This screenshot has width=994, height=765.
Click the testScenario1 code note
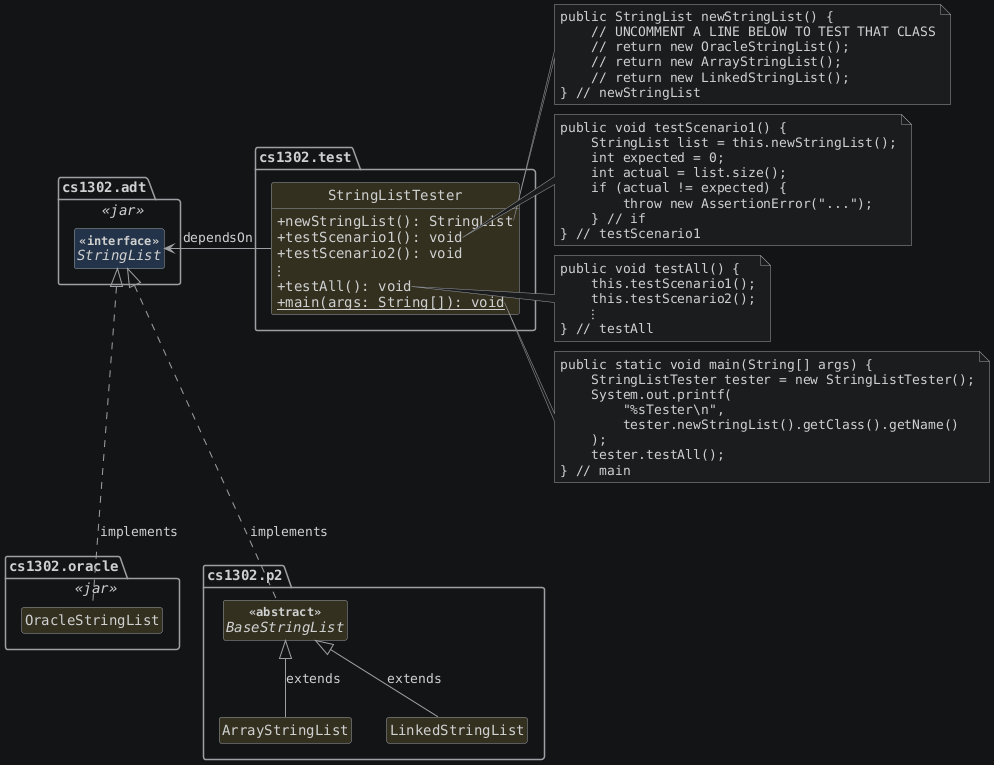(x=733, y=180)
